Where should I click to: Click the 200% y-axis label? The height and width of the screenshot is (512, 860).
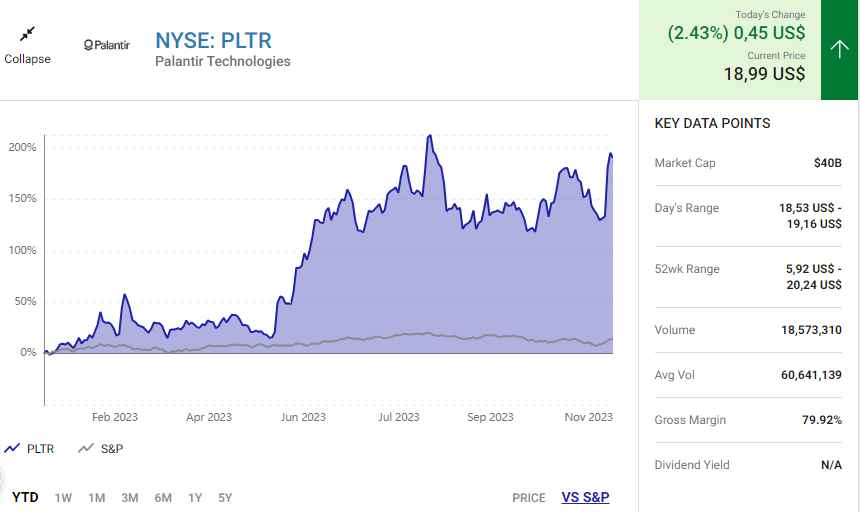22,147
